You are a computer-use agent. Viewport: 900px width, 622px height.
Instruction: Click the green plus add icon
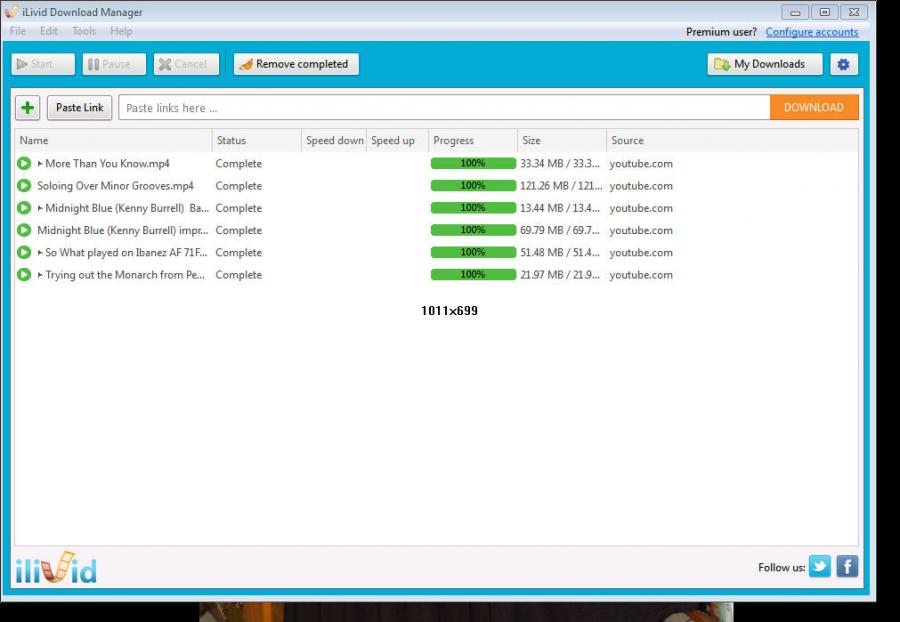pyautogui.click(x=28, y=108)
